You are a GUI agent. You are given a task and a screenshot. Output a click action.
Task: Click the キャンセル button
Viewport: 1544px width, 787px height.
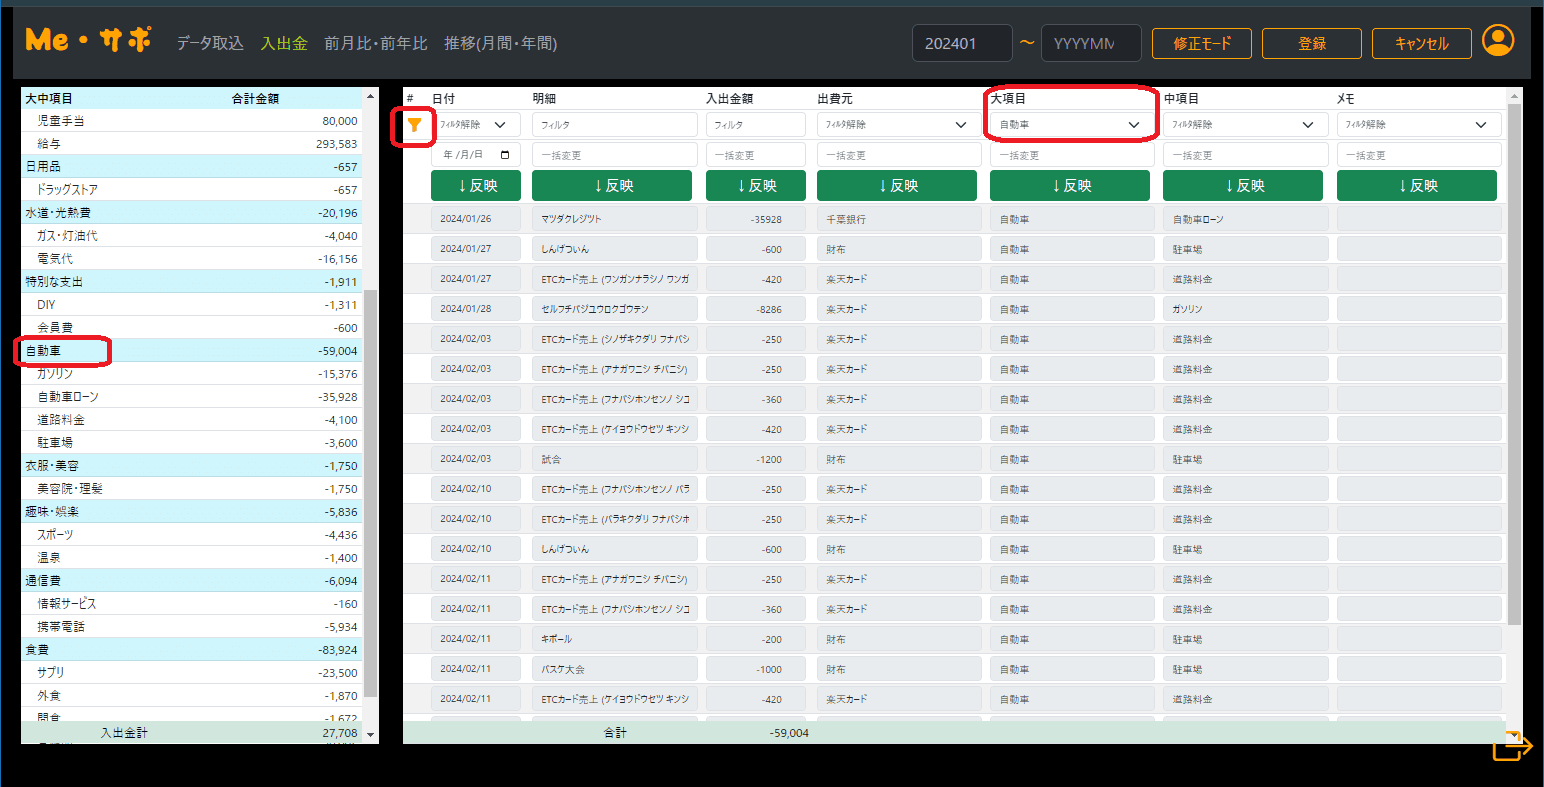[x=1421, y=43]
